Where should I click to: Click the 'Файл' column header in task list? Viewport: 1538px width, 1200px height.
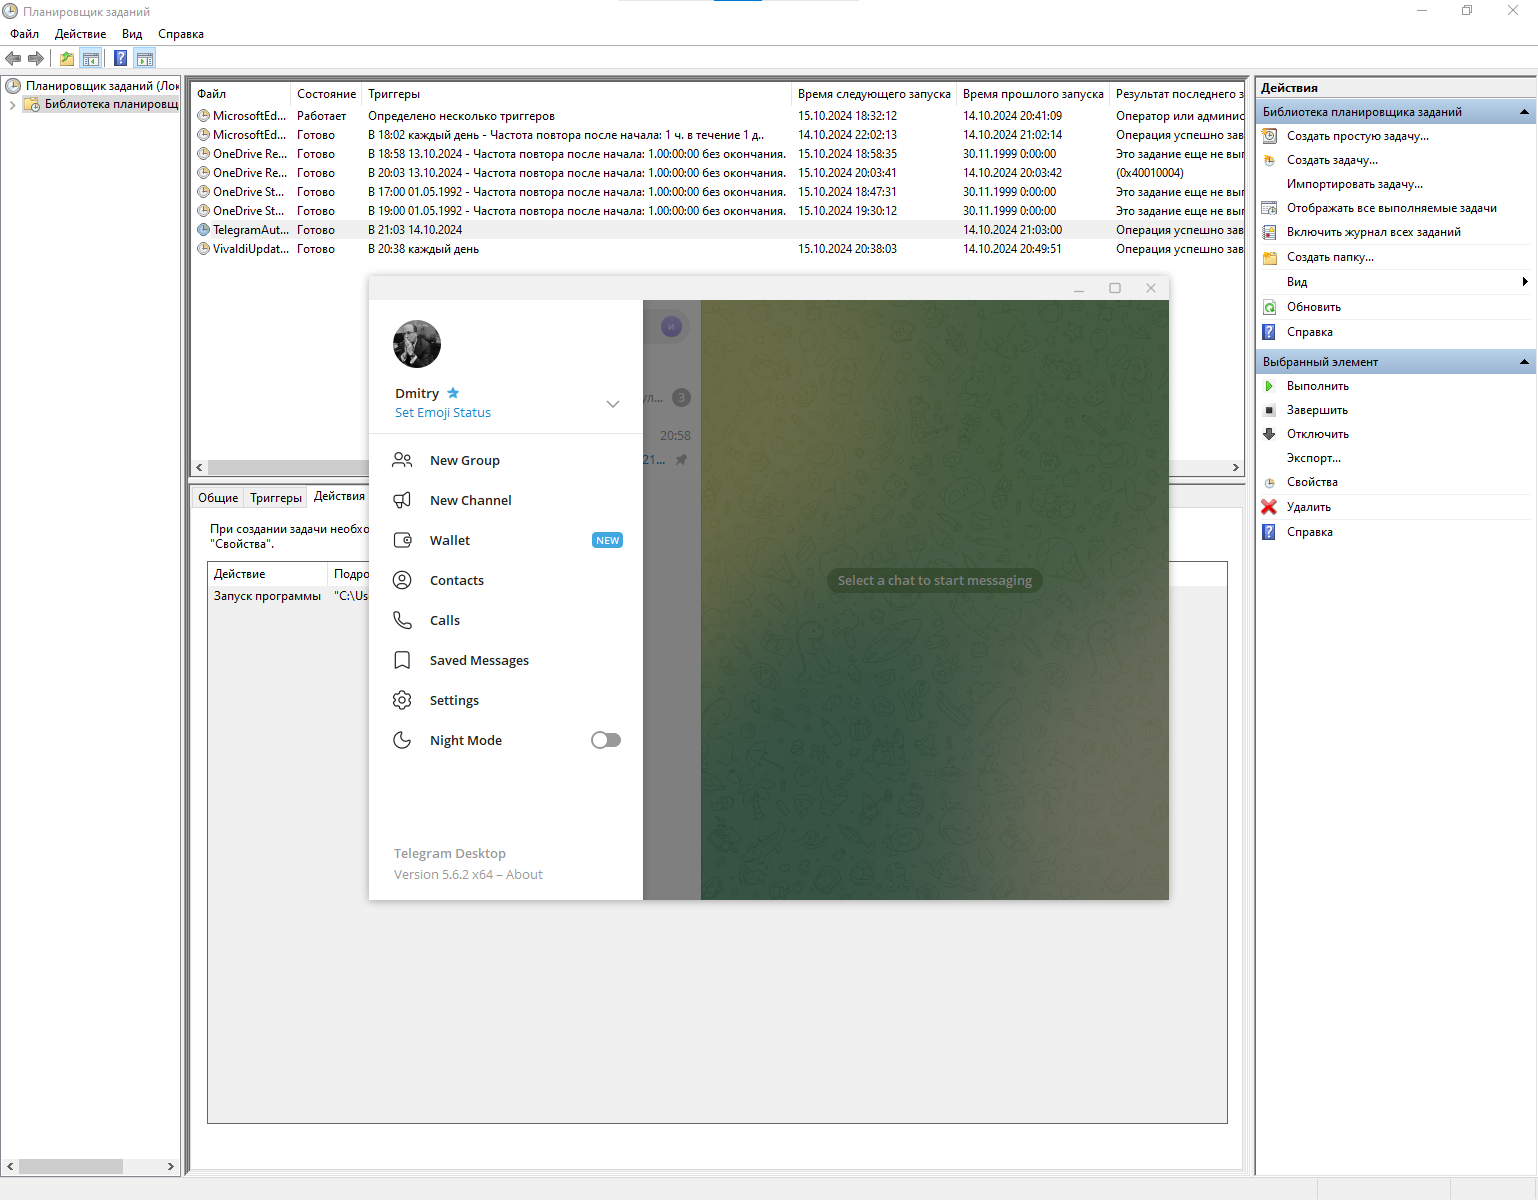pyautogui.click(x=241, y=94)
